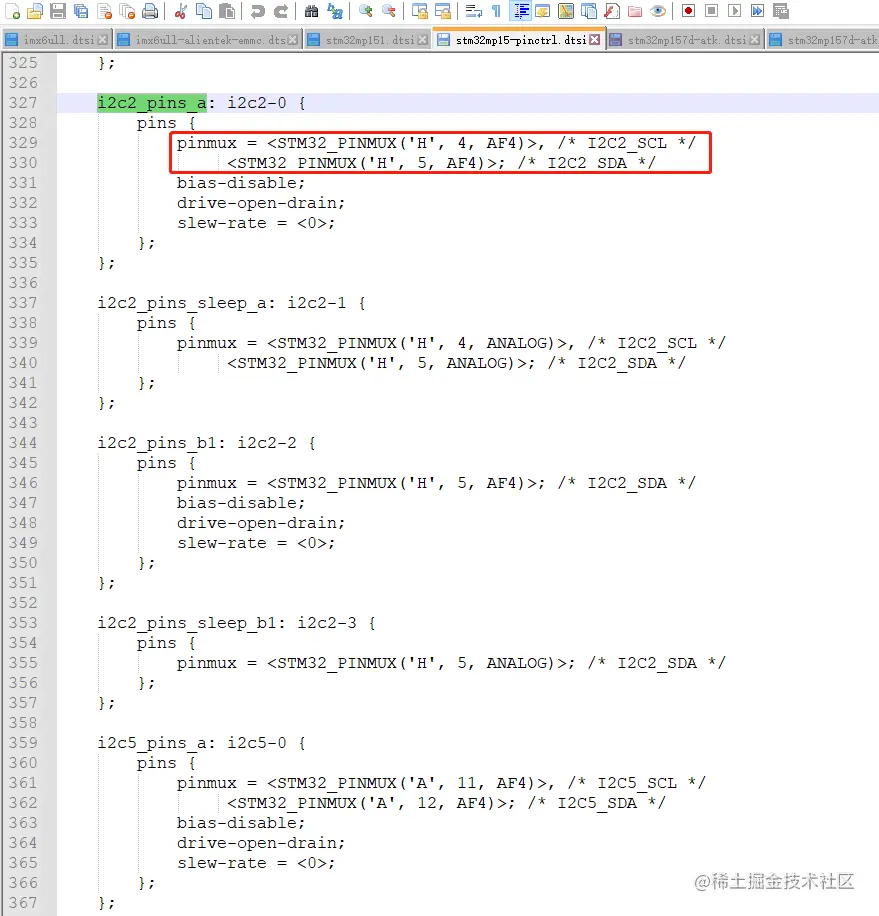879x916 pixels.
Task: Click the highlighted i2c2_pins_a label
Action: [x=152, y=103]
